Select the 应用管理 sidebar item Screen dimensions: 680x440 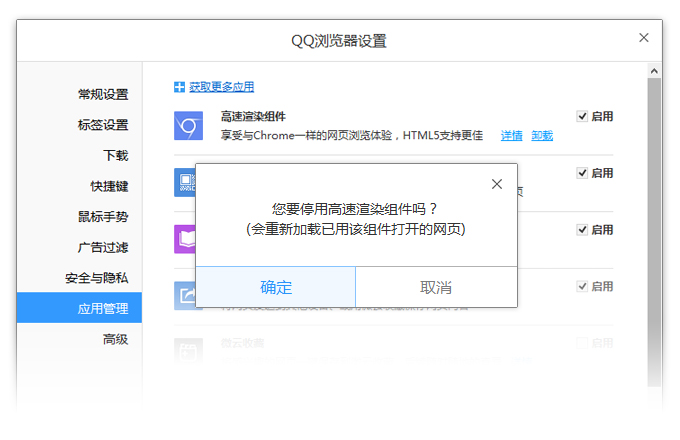pos(79,308)
